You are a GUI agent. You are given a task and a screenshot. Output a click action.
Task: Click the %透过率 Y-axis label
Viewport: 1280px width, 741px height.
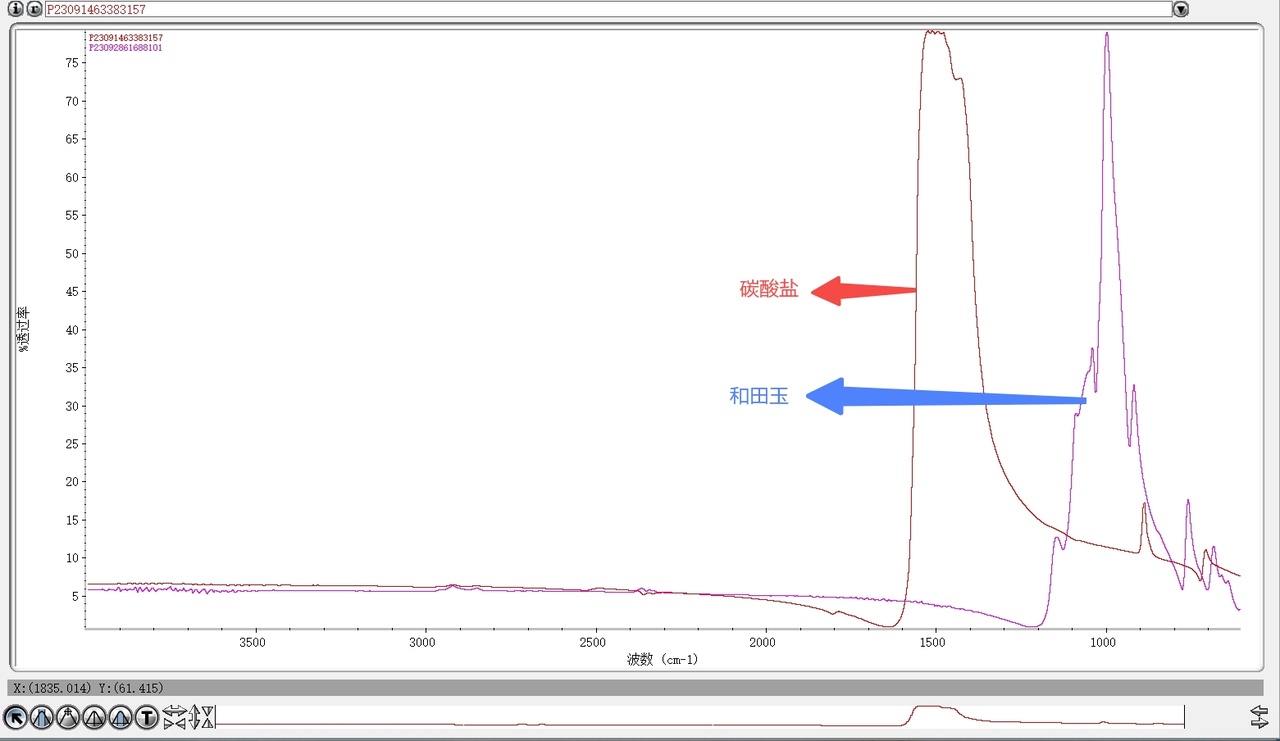(23, 330)
